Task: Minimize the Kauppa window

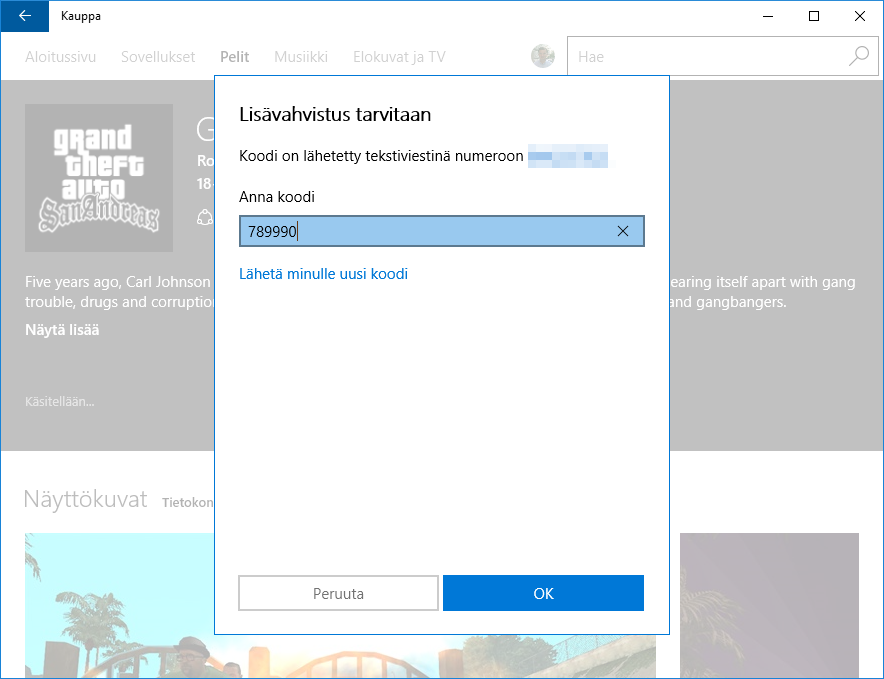Action: click(x=768, y=16)
